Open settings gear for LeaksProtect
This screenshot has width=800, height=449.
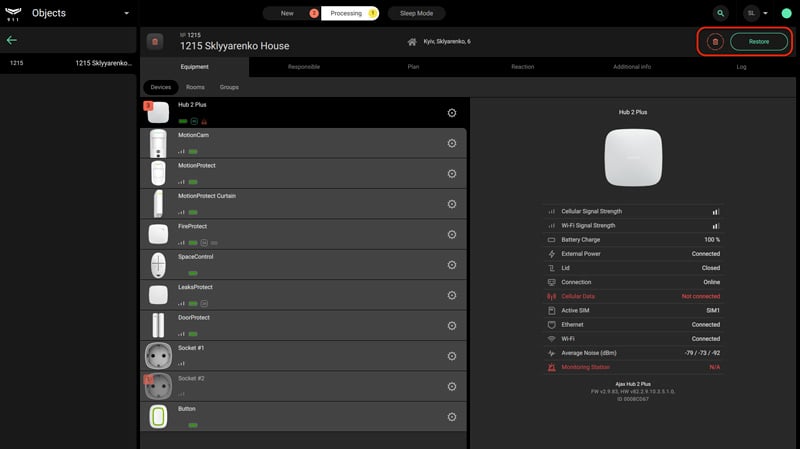(452, 295)
